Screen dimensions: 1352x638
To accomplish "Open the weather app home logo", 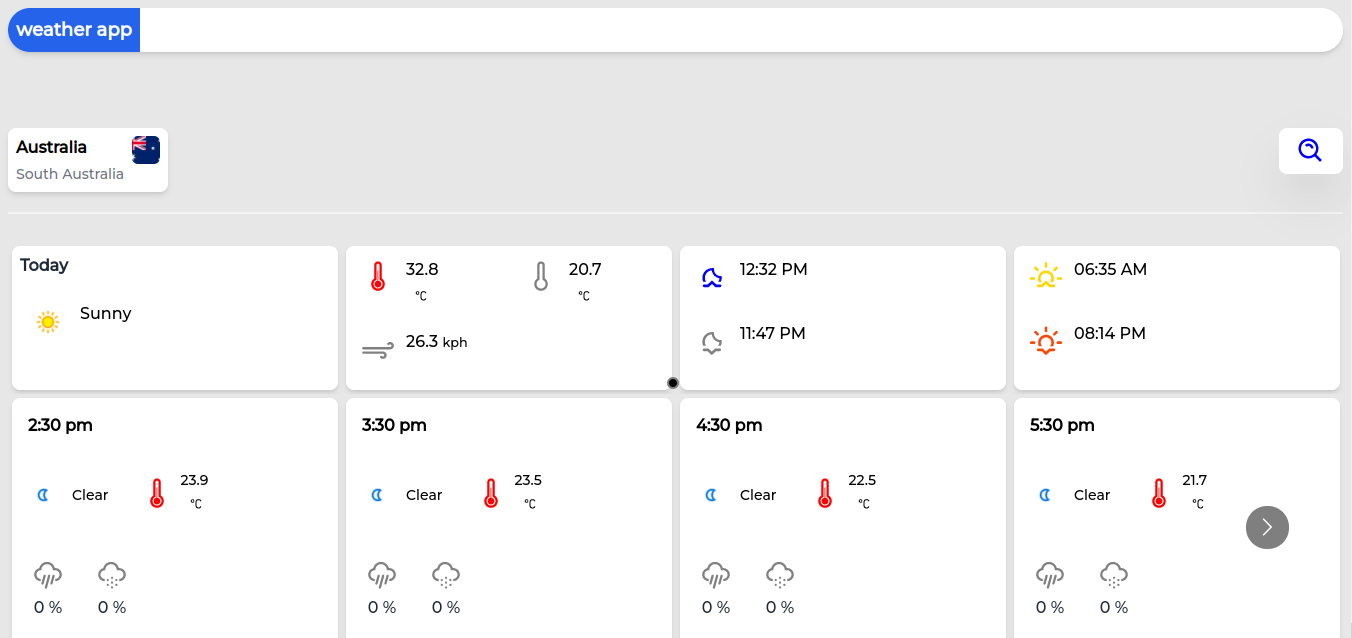I will (74, 30).
